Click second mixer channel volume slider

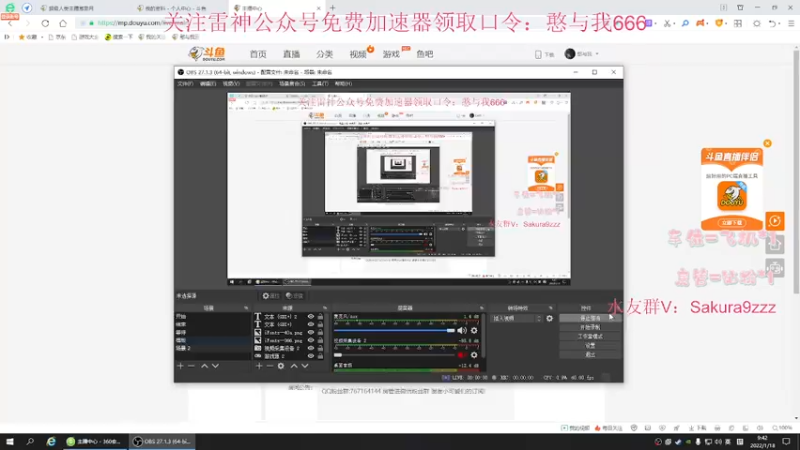(394, 355)
